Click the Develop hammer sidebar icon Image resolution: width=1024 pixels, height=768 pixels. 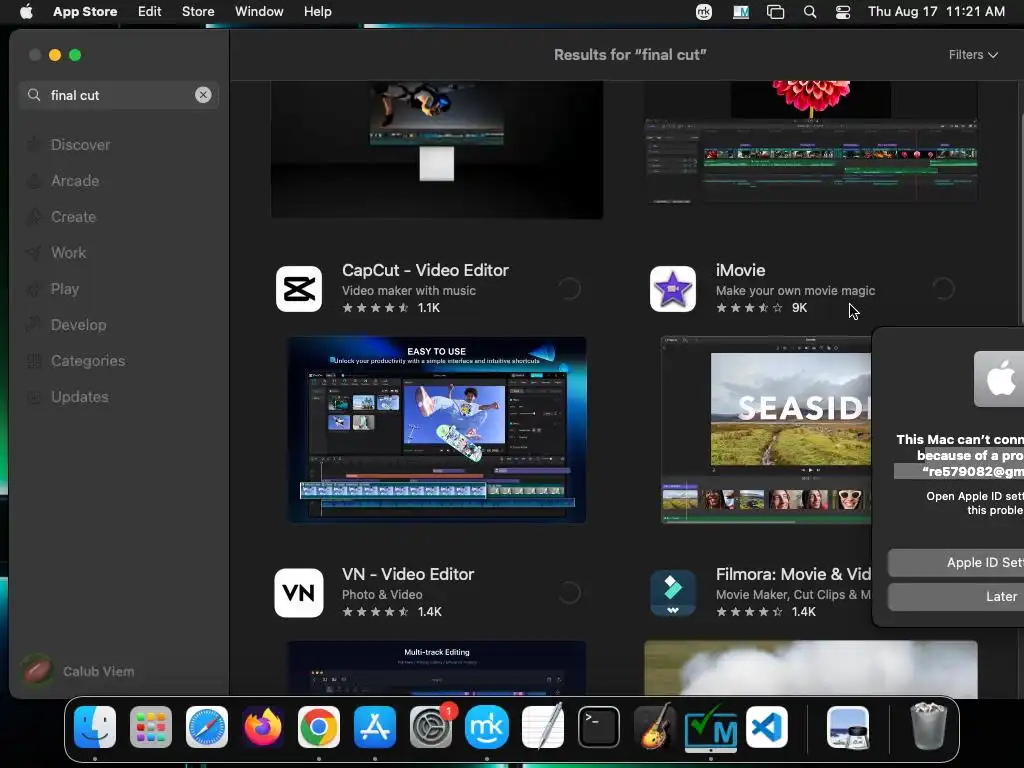[x=34, y=325]
